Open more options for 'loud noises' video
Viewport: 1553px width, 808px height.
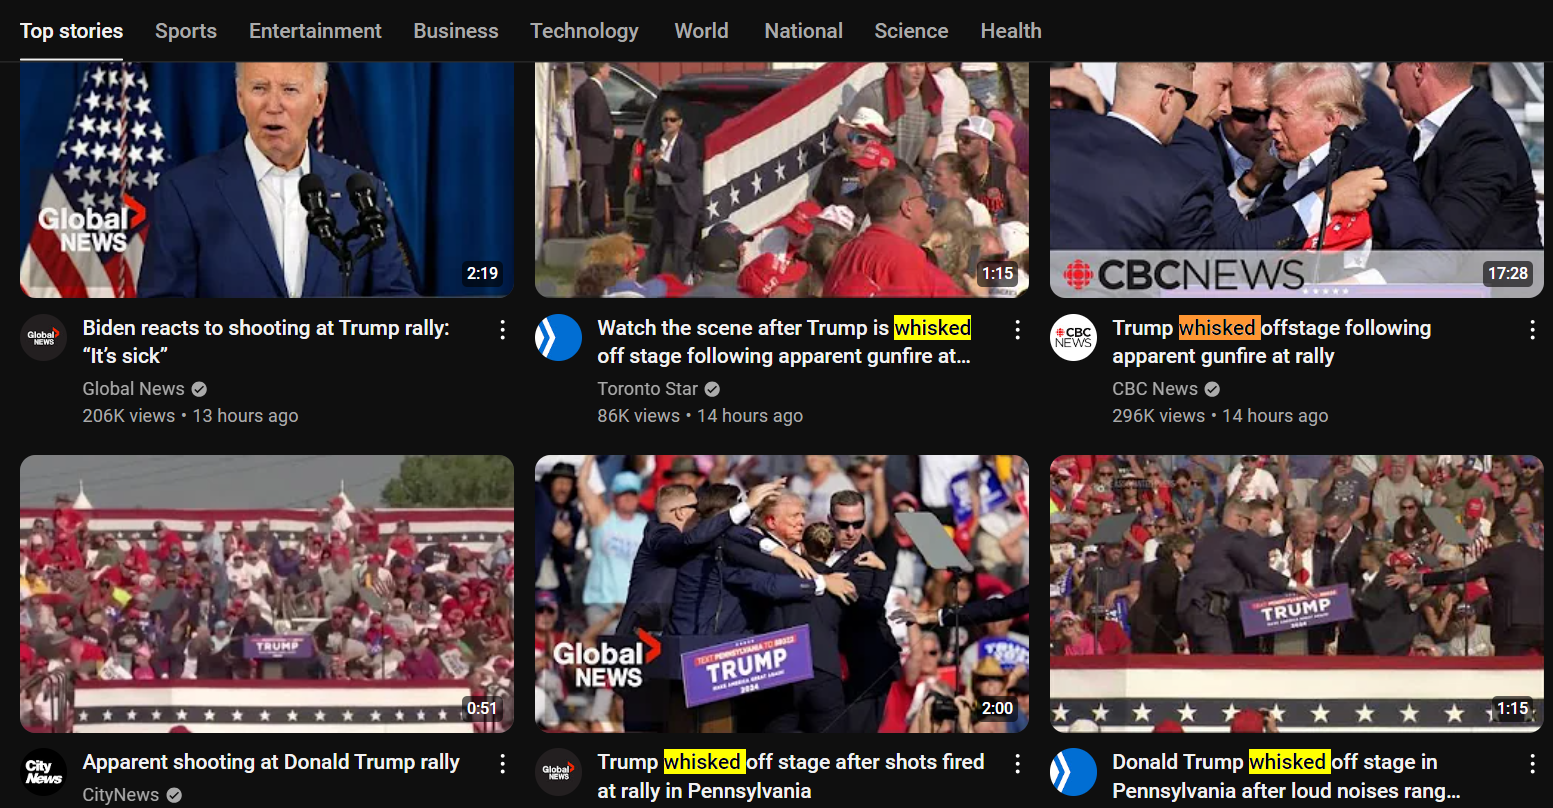[x=1533, y=764]
